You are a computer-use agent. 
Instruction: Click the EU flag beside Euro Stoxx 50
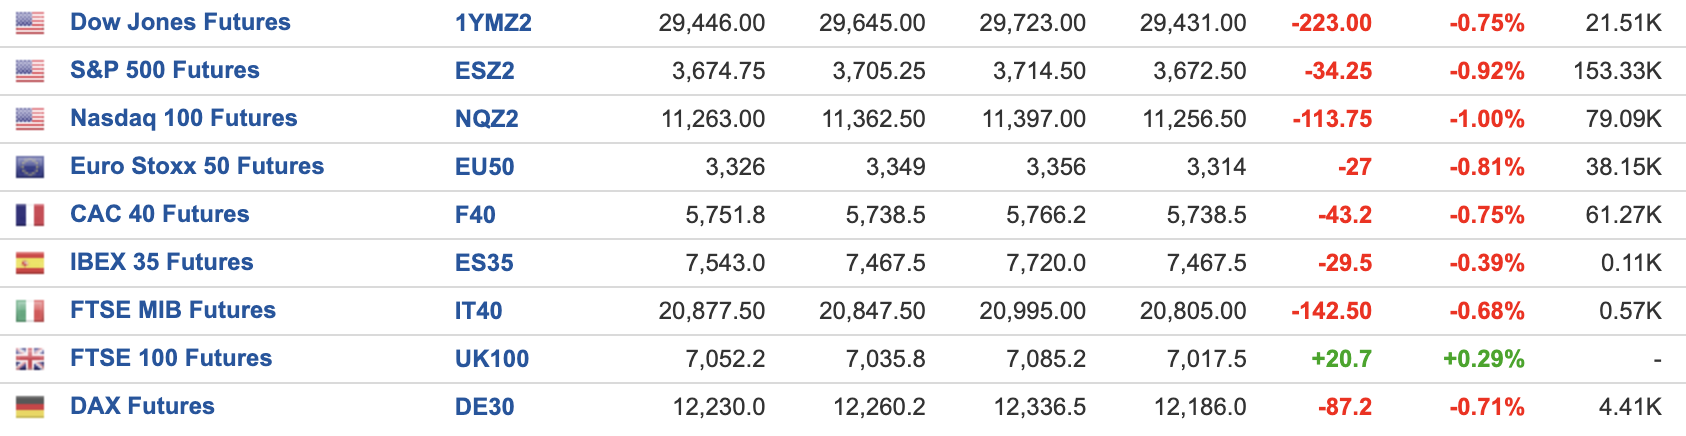[x=30, y=167]
